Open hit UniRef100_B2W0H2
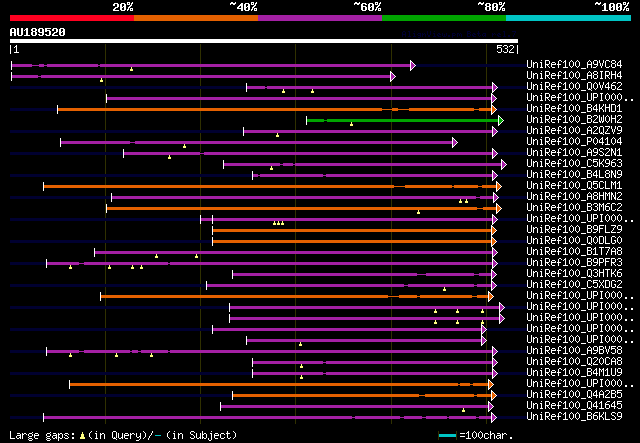This screenshot has width=640, height=443. [574, 119]
